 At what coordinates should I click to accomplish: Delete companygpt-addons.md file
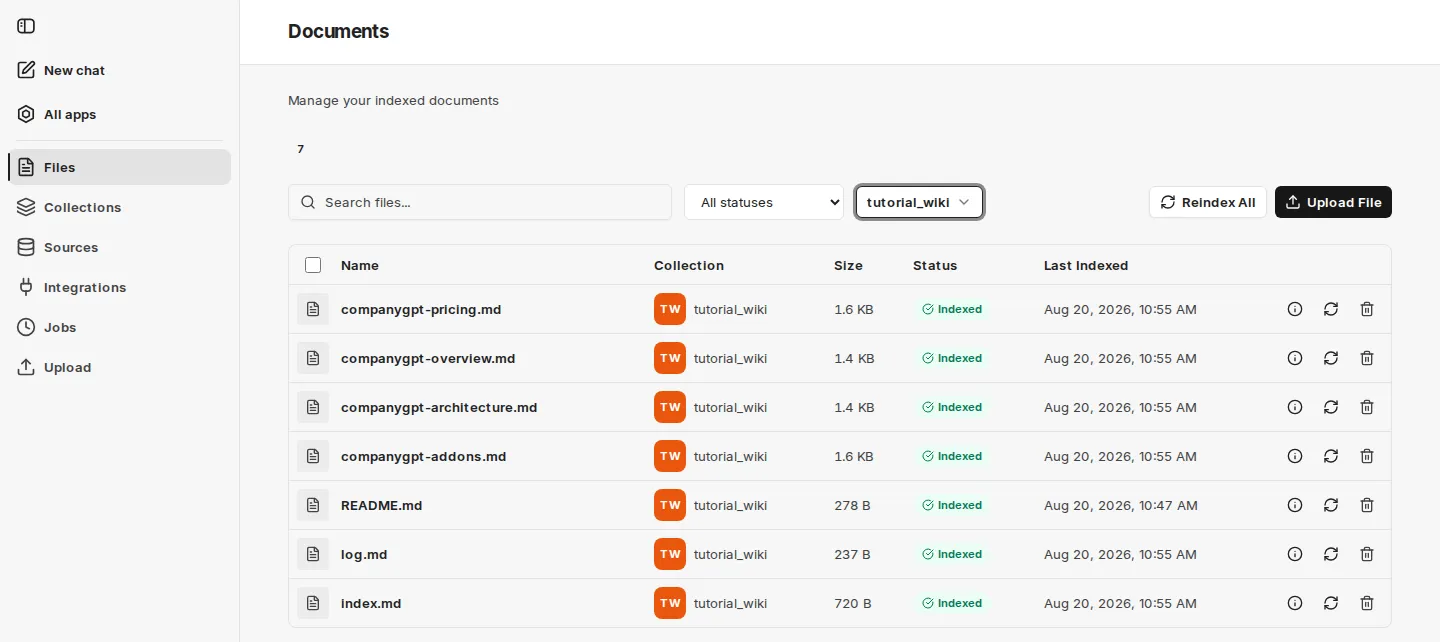coord(1367,456)
